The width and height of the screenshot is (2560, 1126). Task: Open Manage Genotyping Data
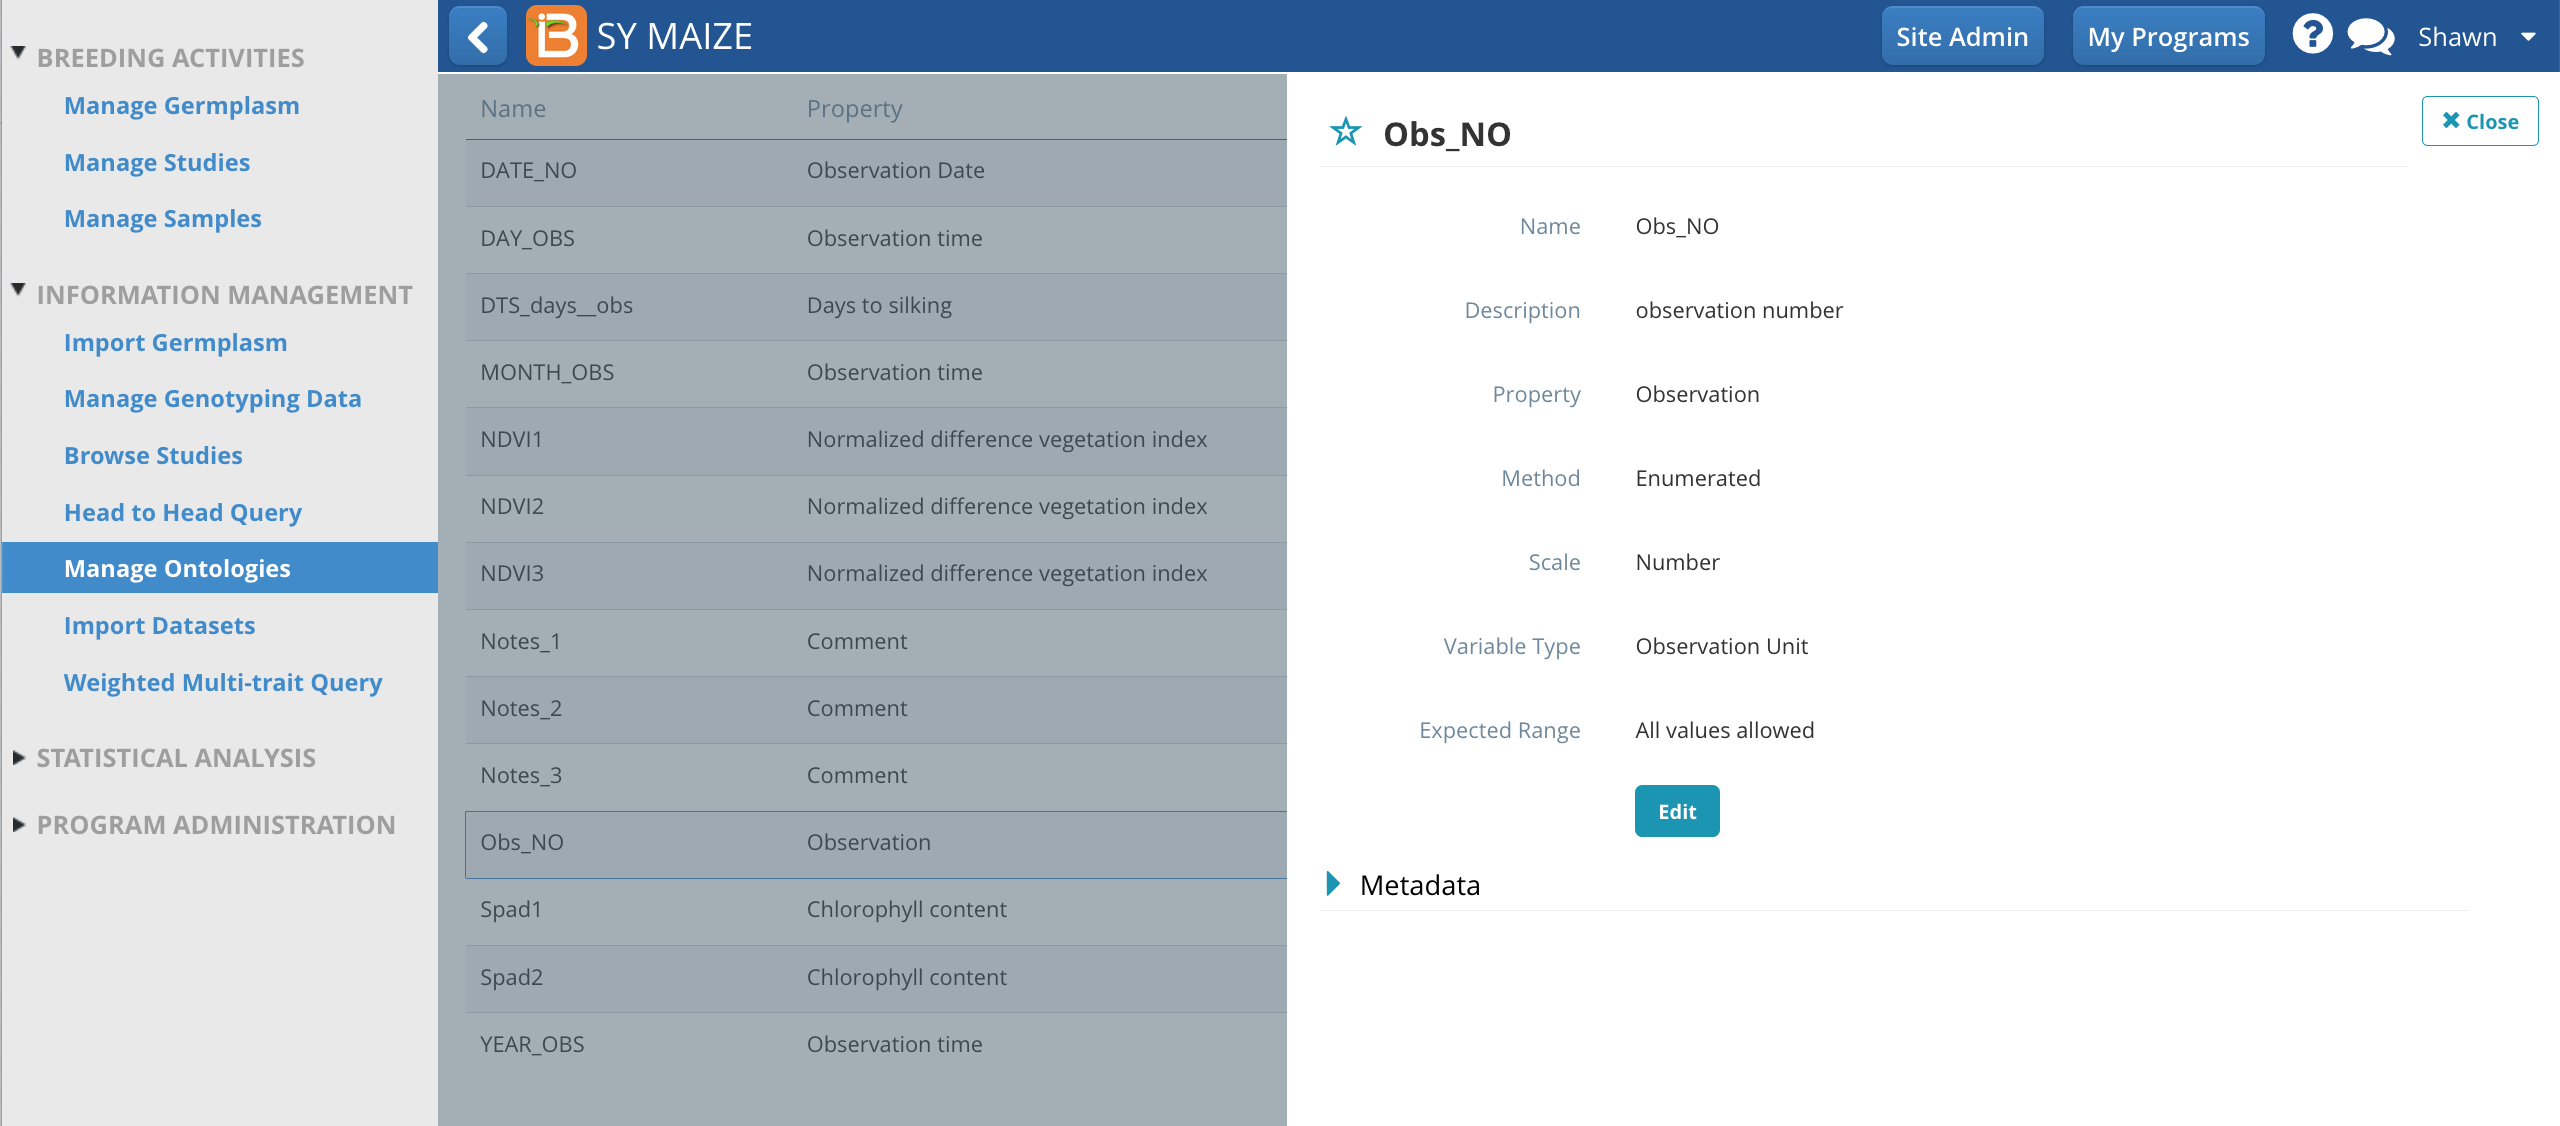pos(213,398)
